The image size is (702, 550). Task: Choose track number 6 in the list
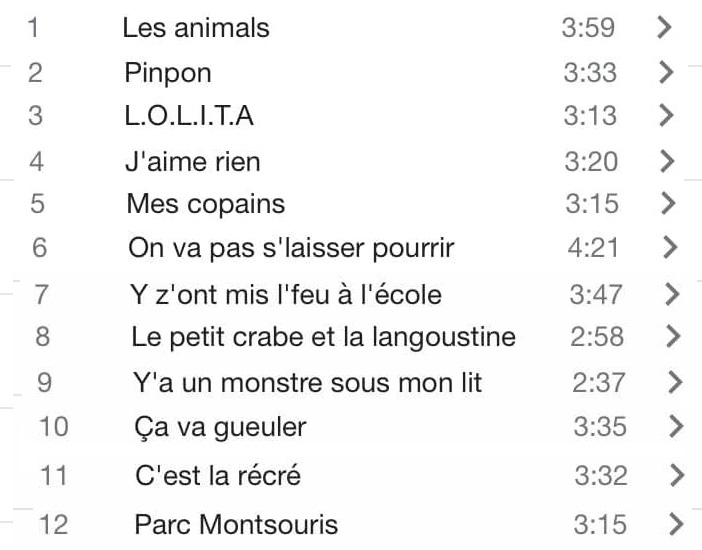click(x=39, y=247)
